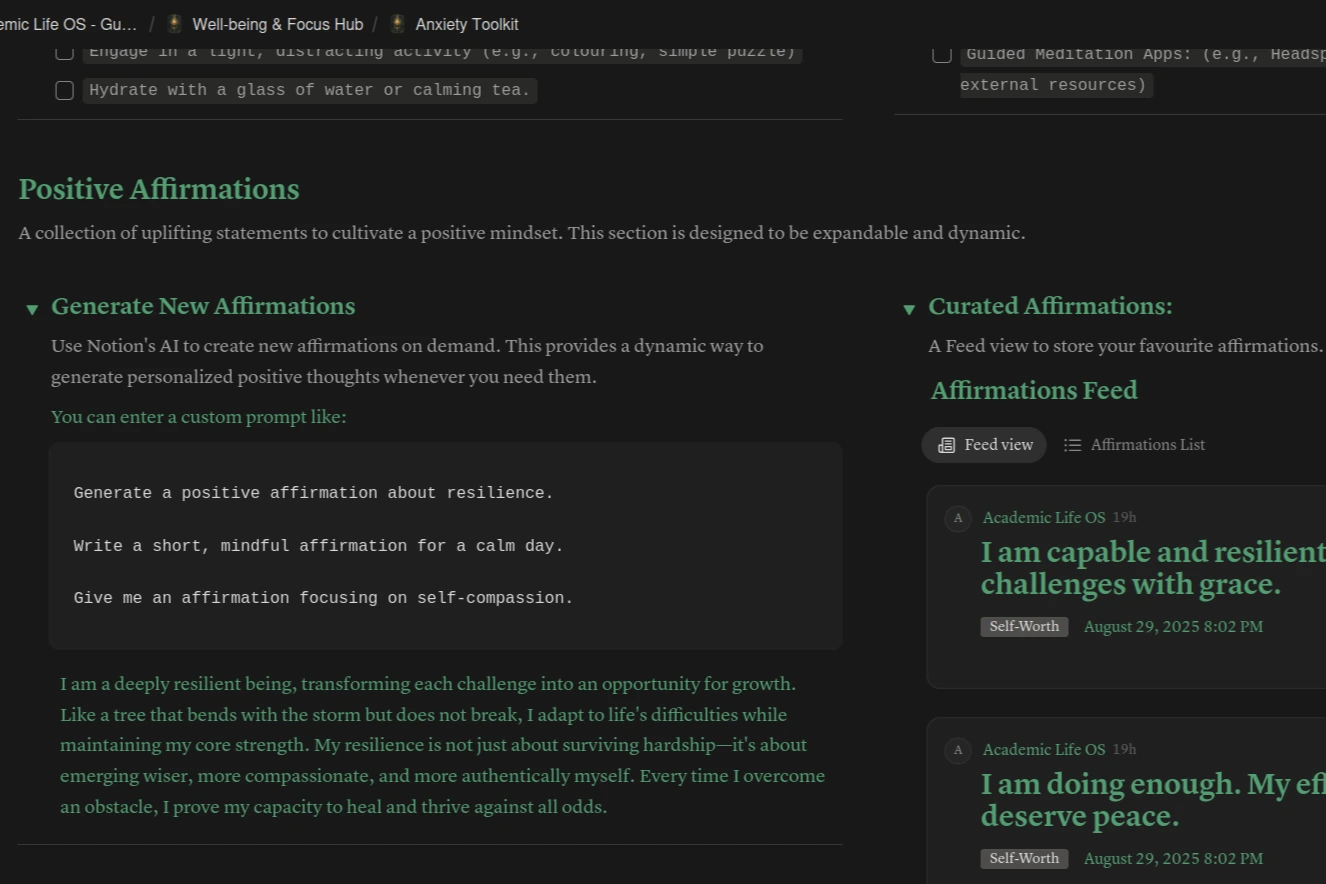Mark the "Guided Meditation Apps" to-do checkbox
Viewport: 1326px width, 884px height.
click(x=942, y=54)
